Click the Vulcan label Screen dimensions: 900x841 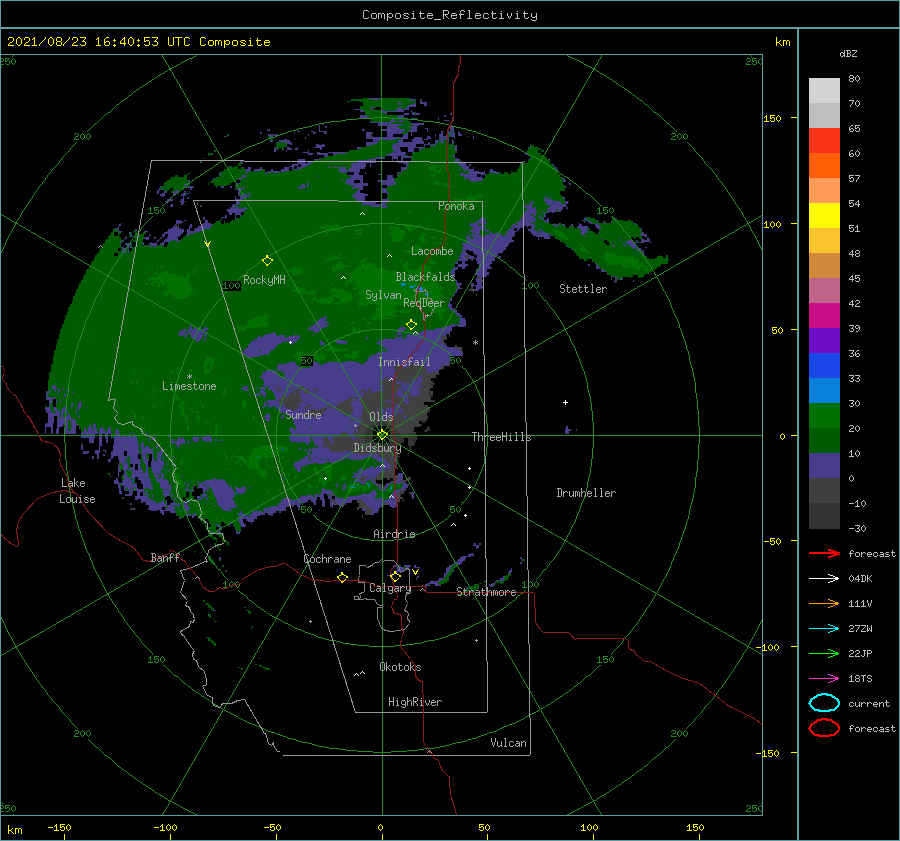tap(508, 743)
